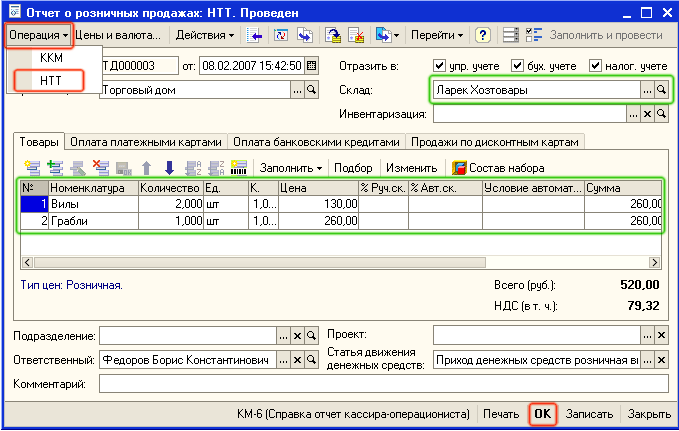Image resolution: width=679 pixels, height=431 pixels.
Task: Open the Склад record with the magnifier icon
Action: 661,90
